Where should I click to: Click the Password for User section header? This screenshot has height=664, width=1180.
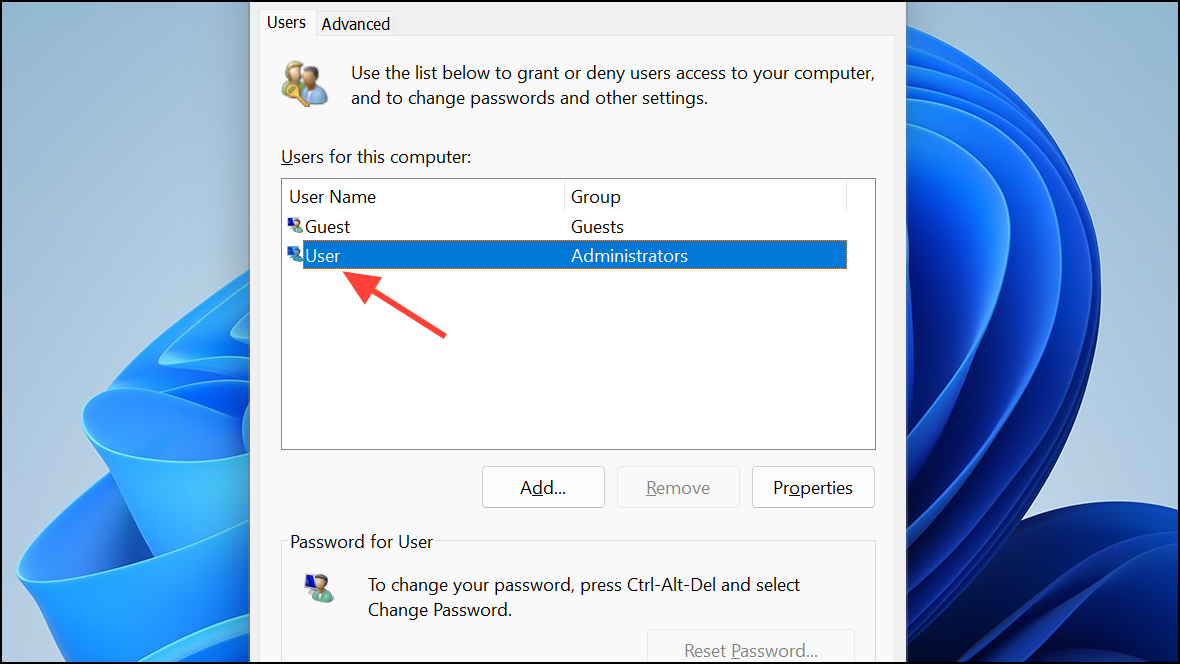361,541
